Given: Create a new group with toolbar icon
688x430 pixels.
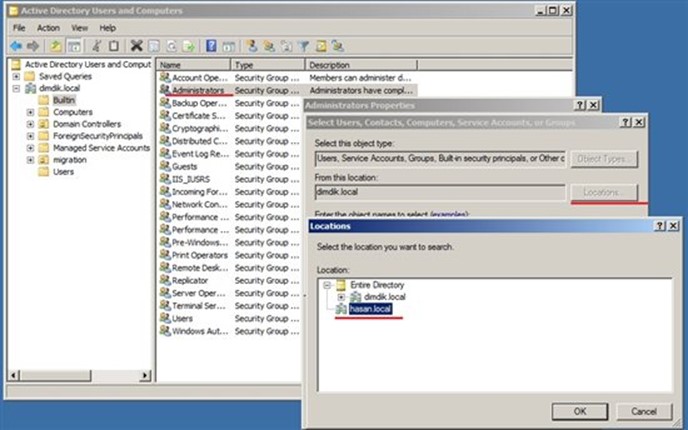Looking at the screenshot, I should (269, 46).
